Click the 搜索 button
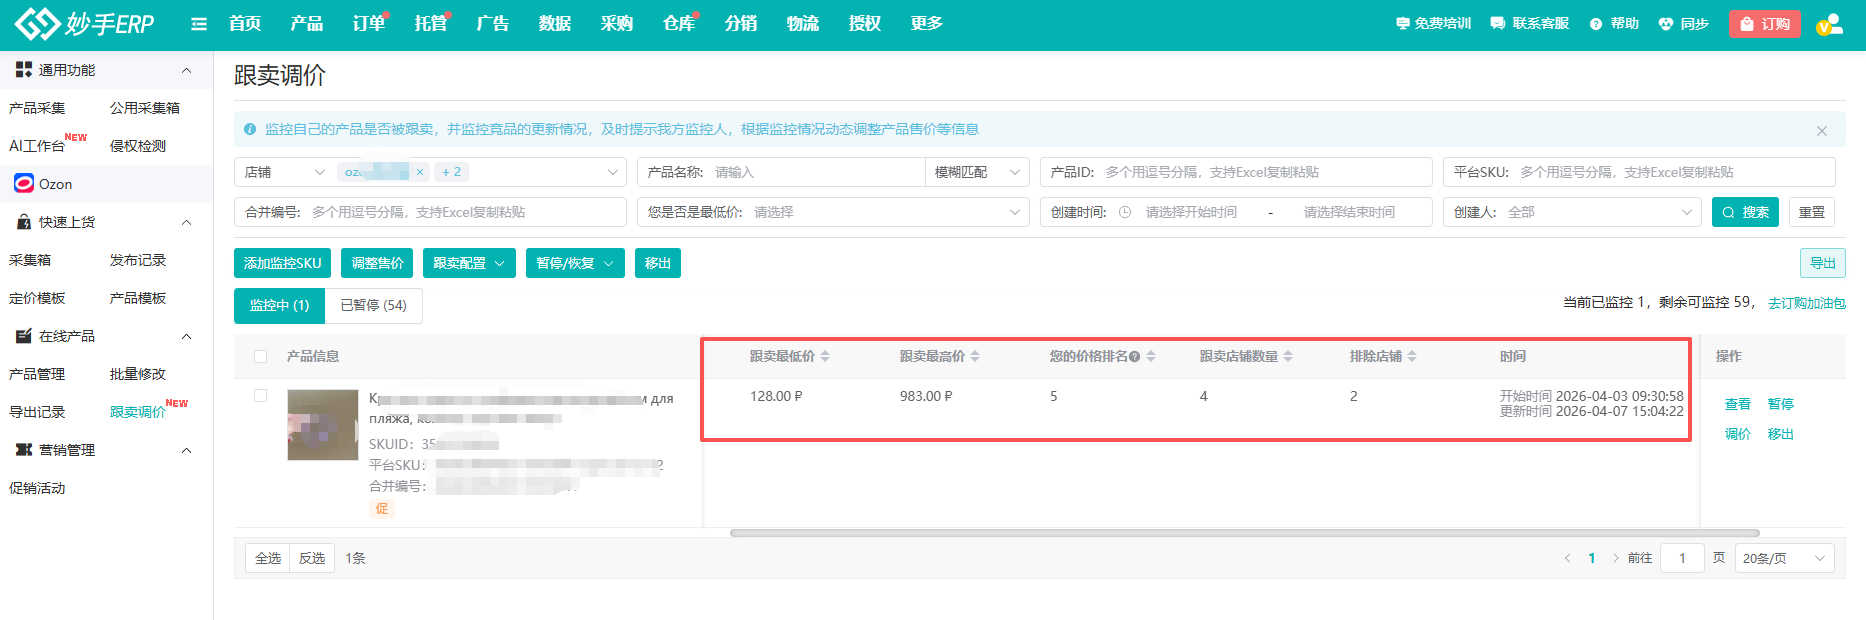 (x=1746, y=212)
